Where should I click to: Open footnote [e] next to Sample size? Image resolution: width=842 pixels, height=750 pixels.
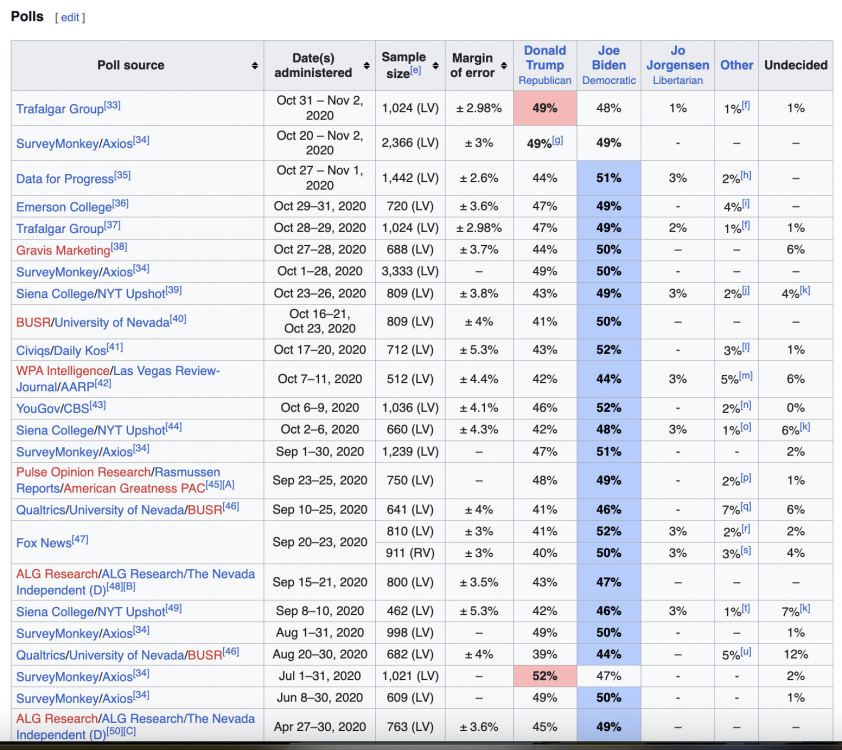point(415,70)
